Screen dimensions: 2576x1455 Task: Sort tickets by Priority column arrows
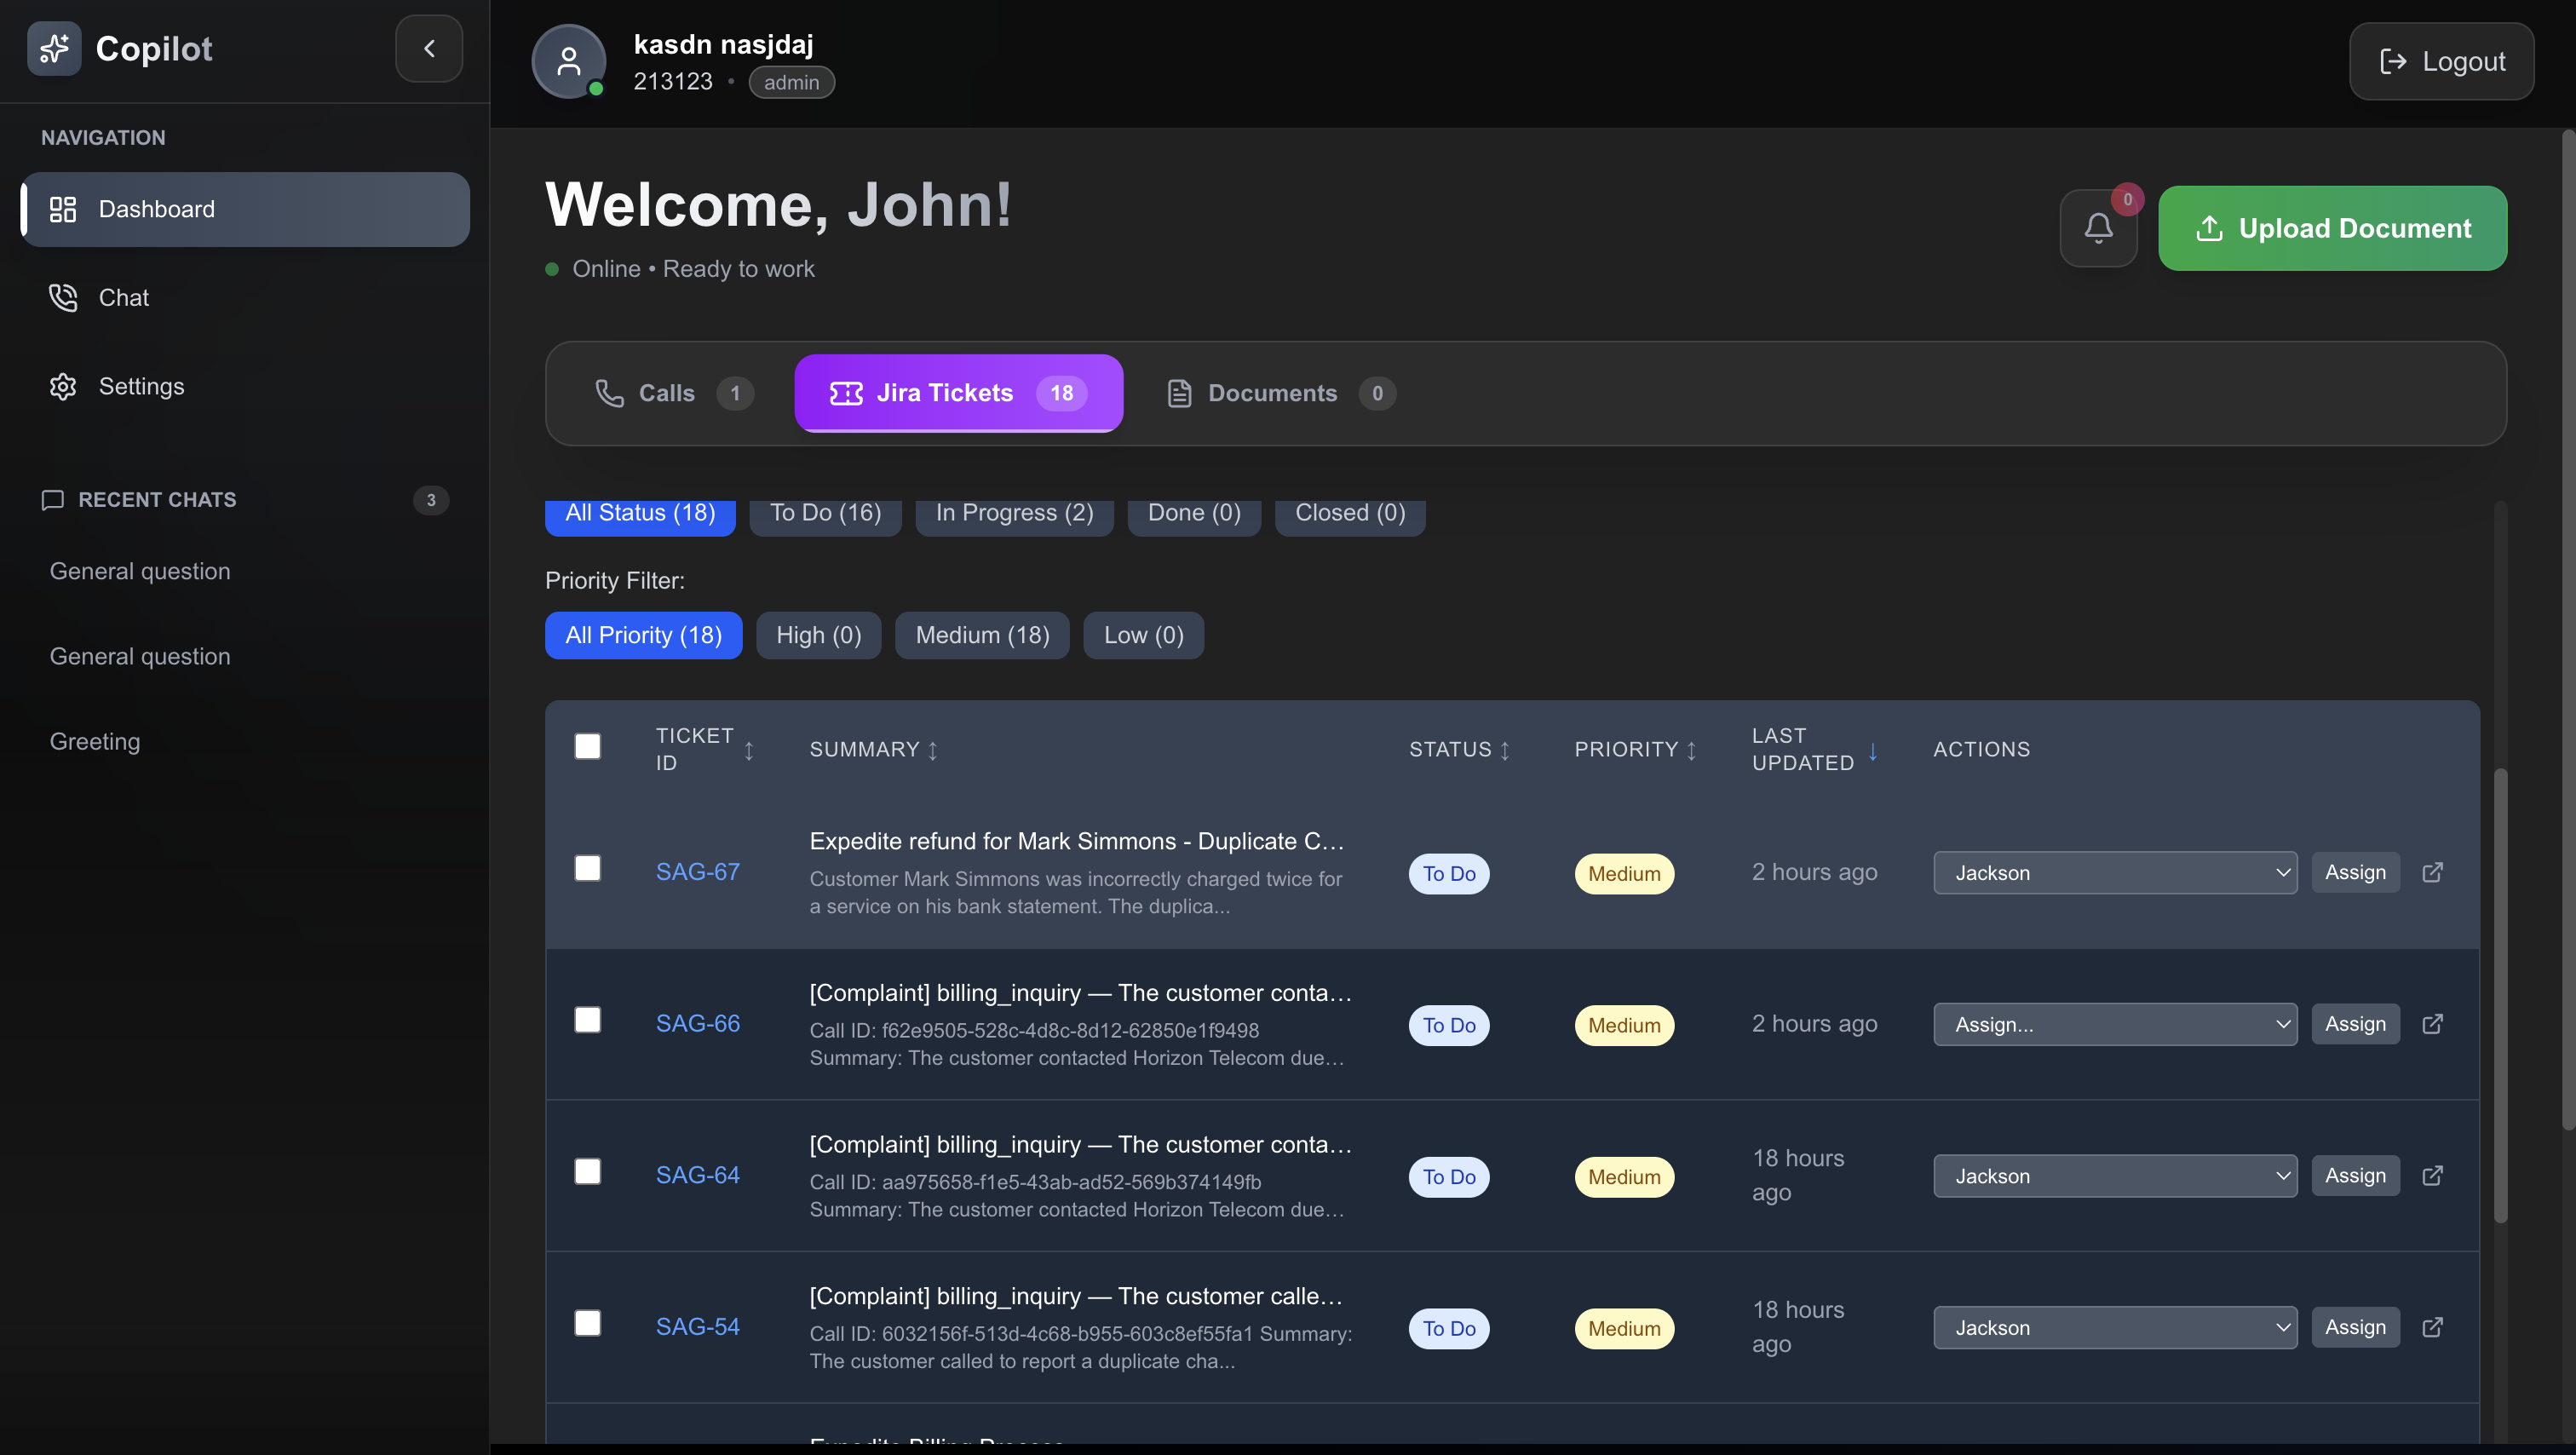point(1691,750)
